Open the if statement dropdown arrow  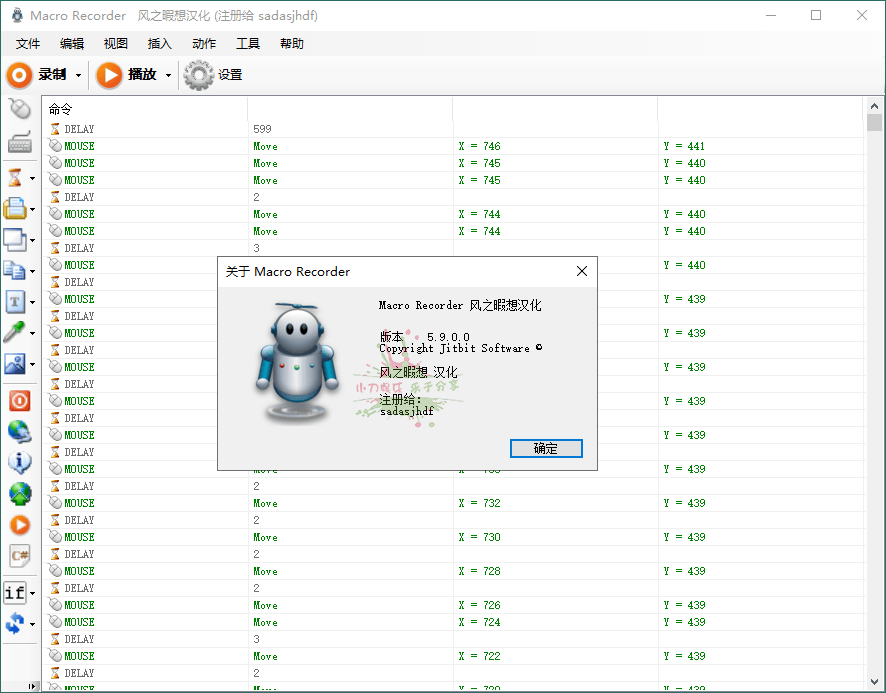[x=33, y=594]
